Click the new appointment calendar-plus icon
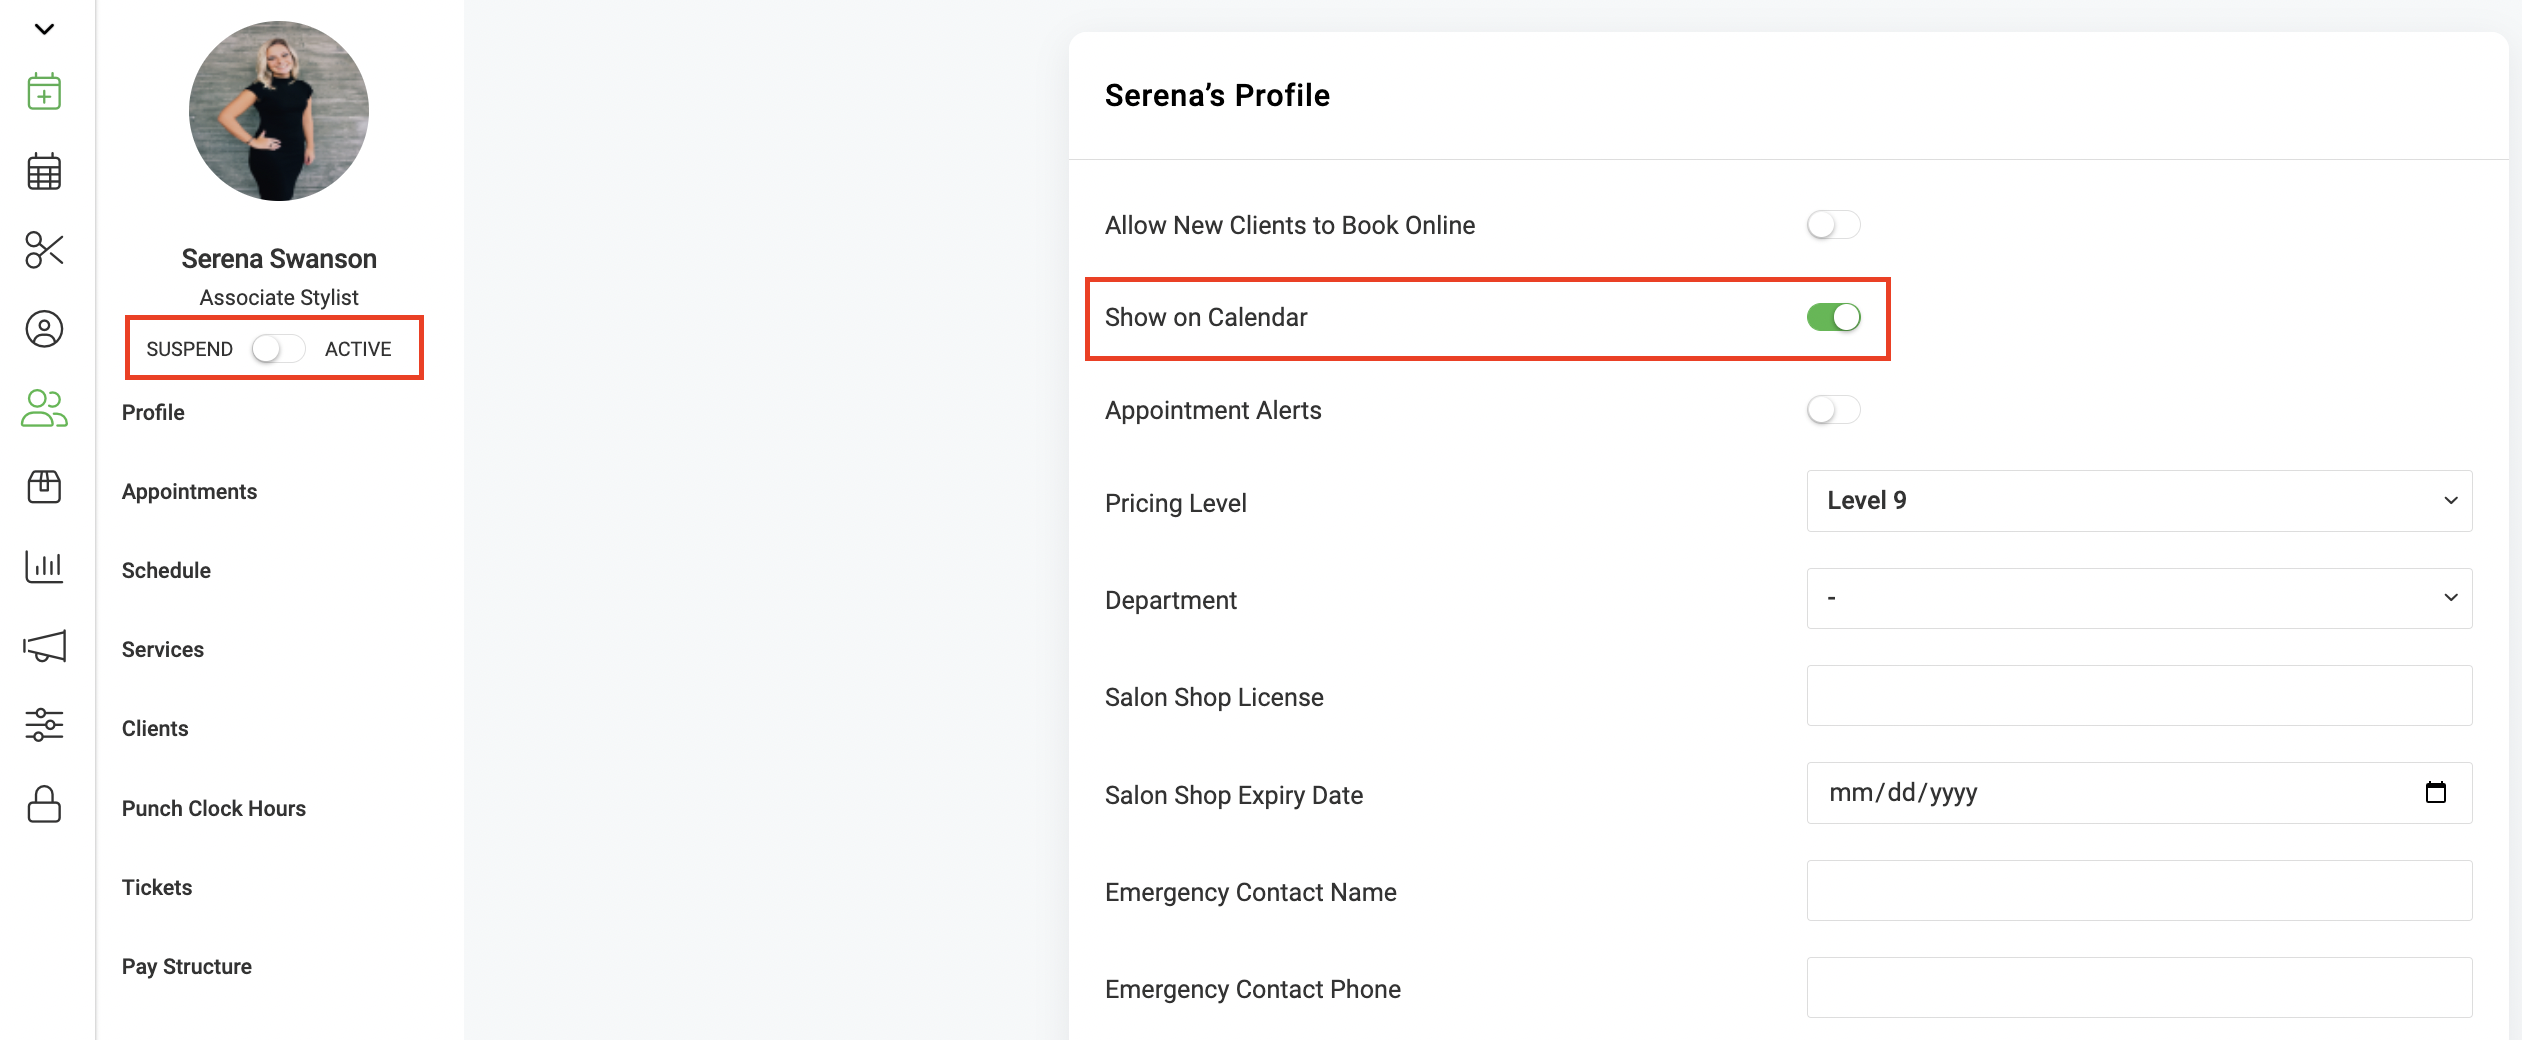 44,91
